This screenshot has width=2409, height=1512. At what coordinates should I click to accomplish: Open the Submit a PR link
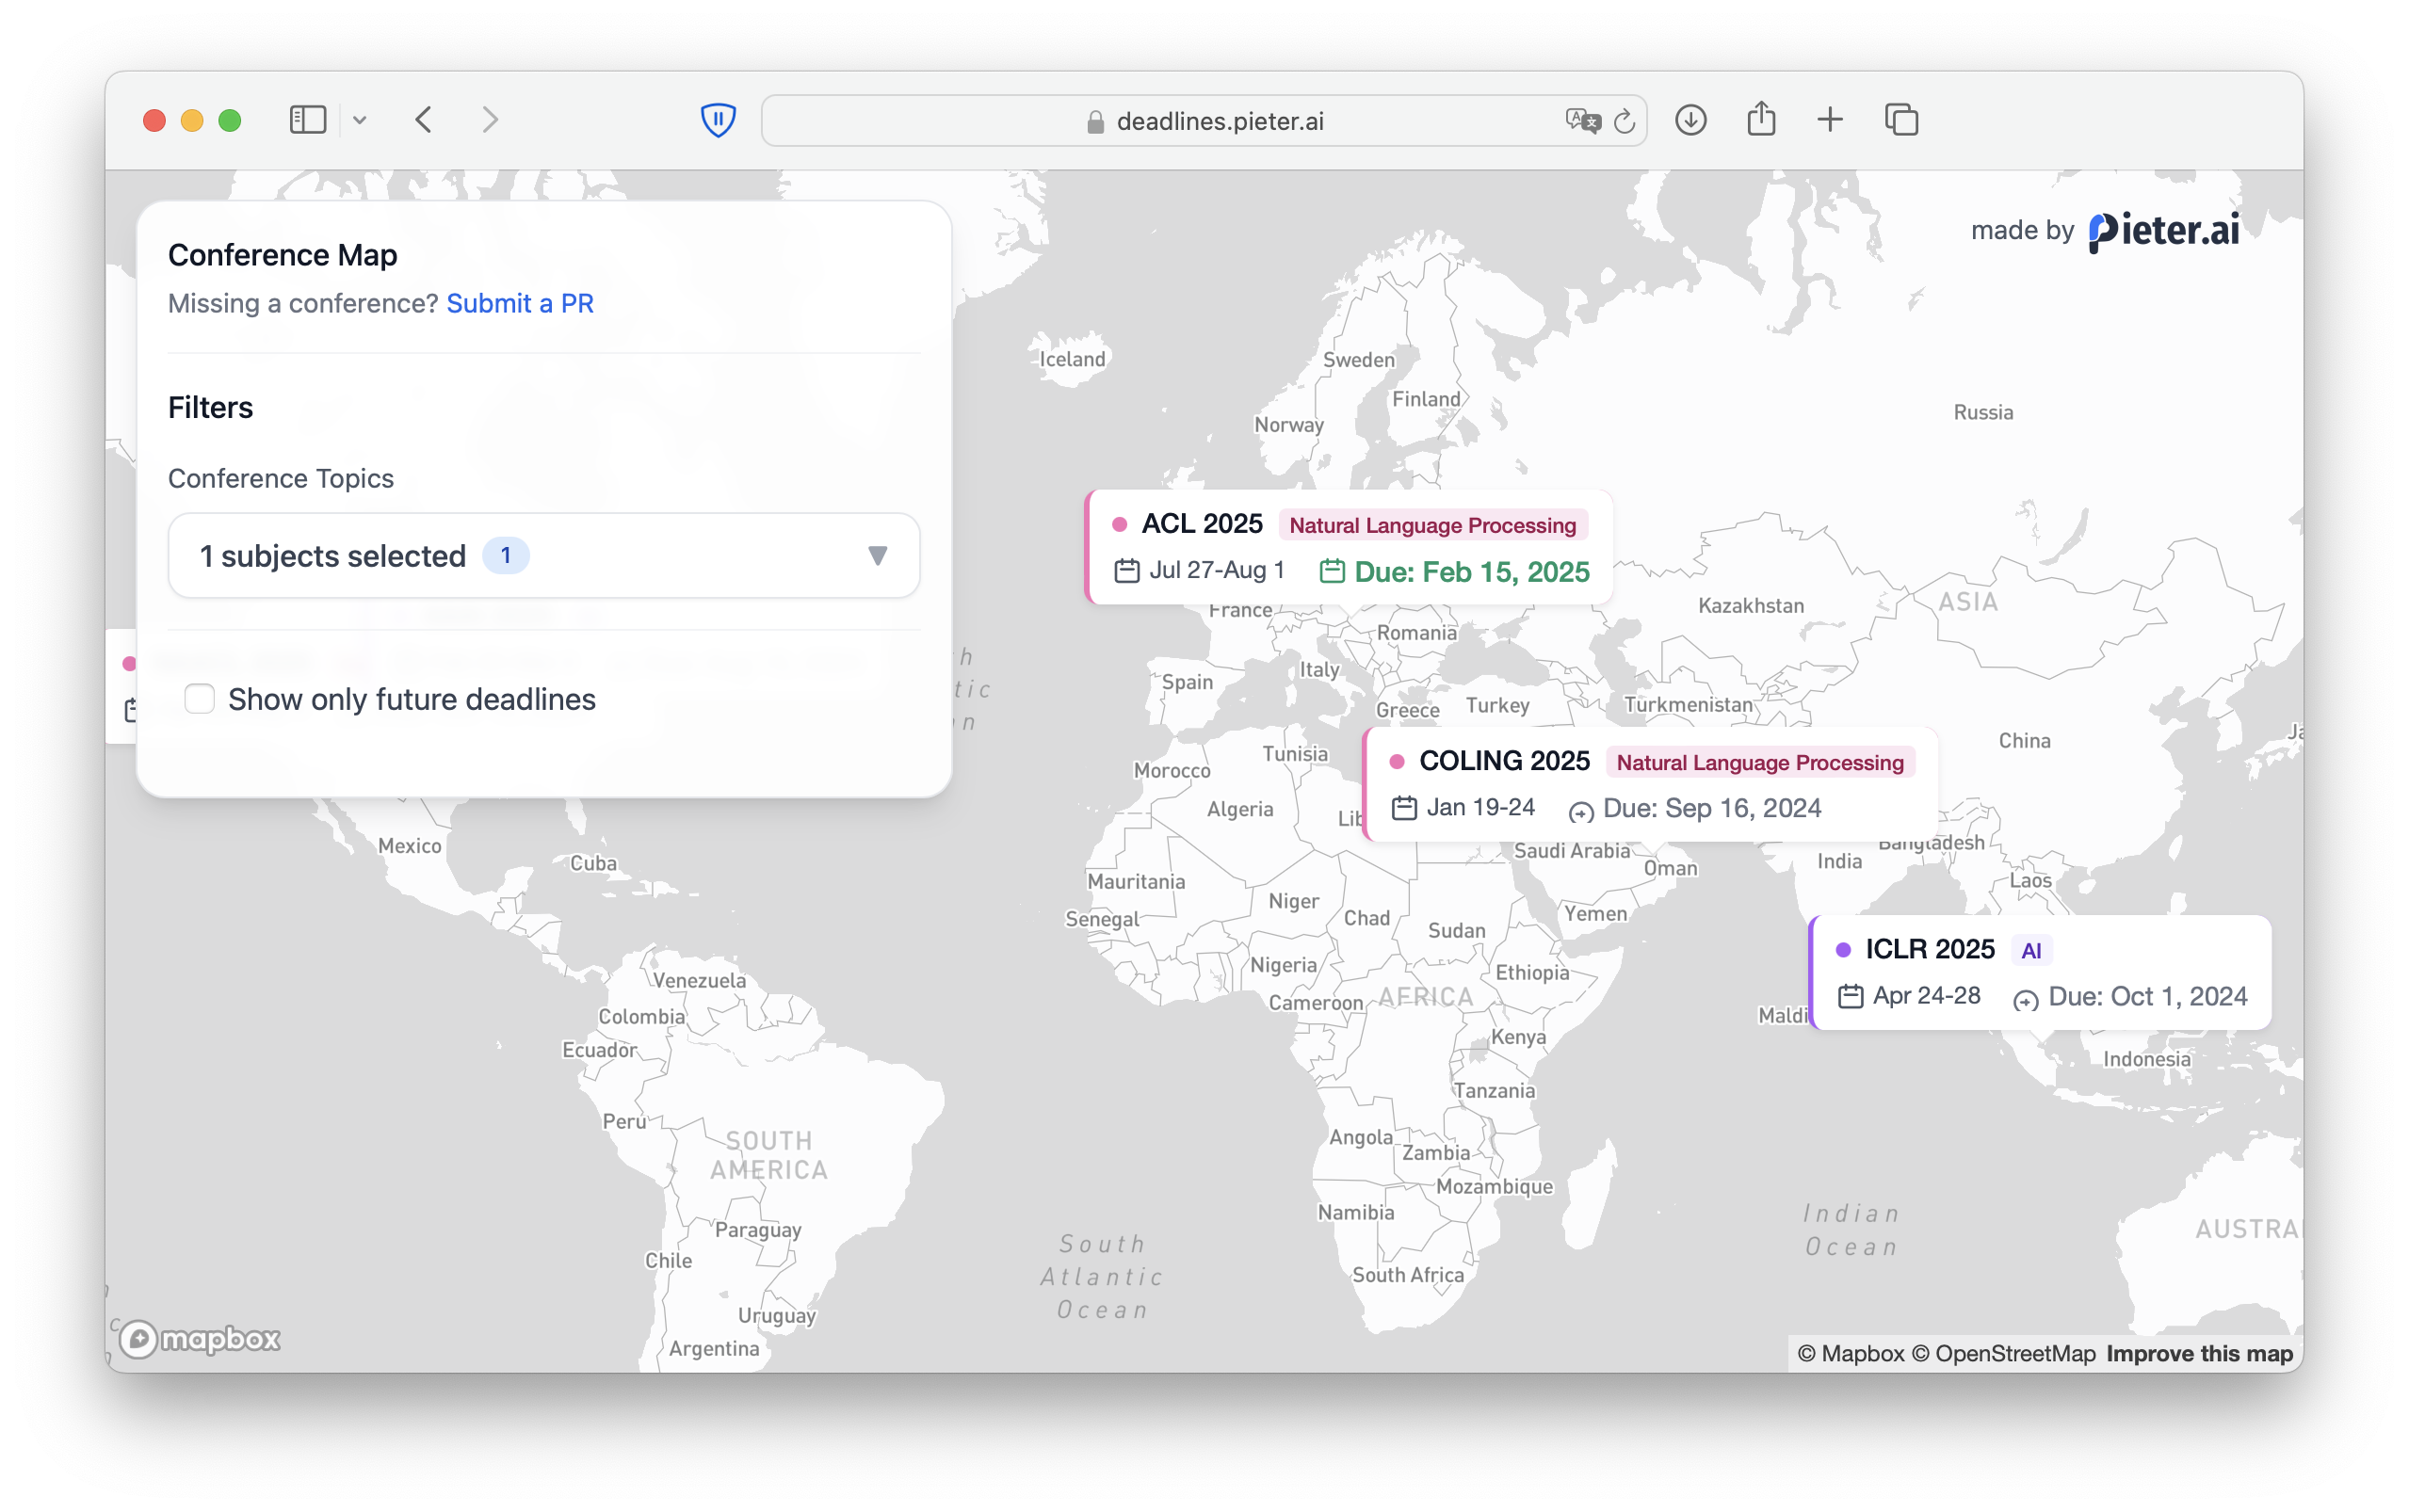(519, 303)
